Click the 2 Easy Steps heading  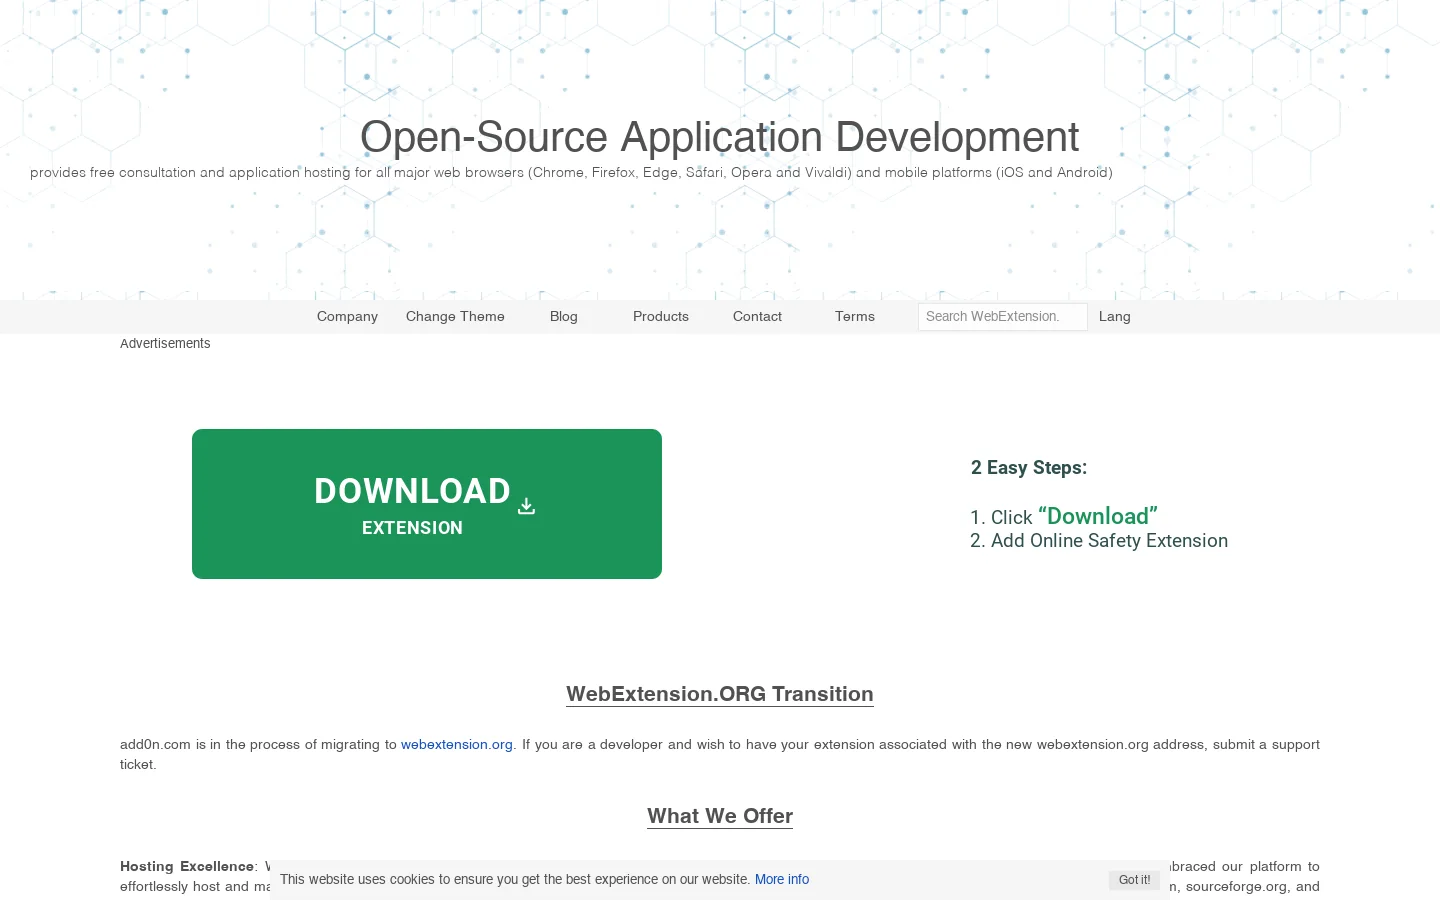[1029, 467]
